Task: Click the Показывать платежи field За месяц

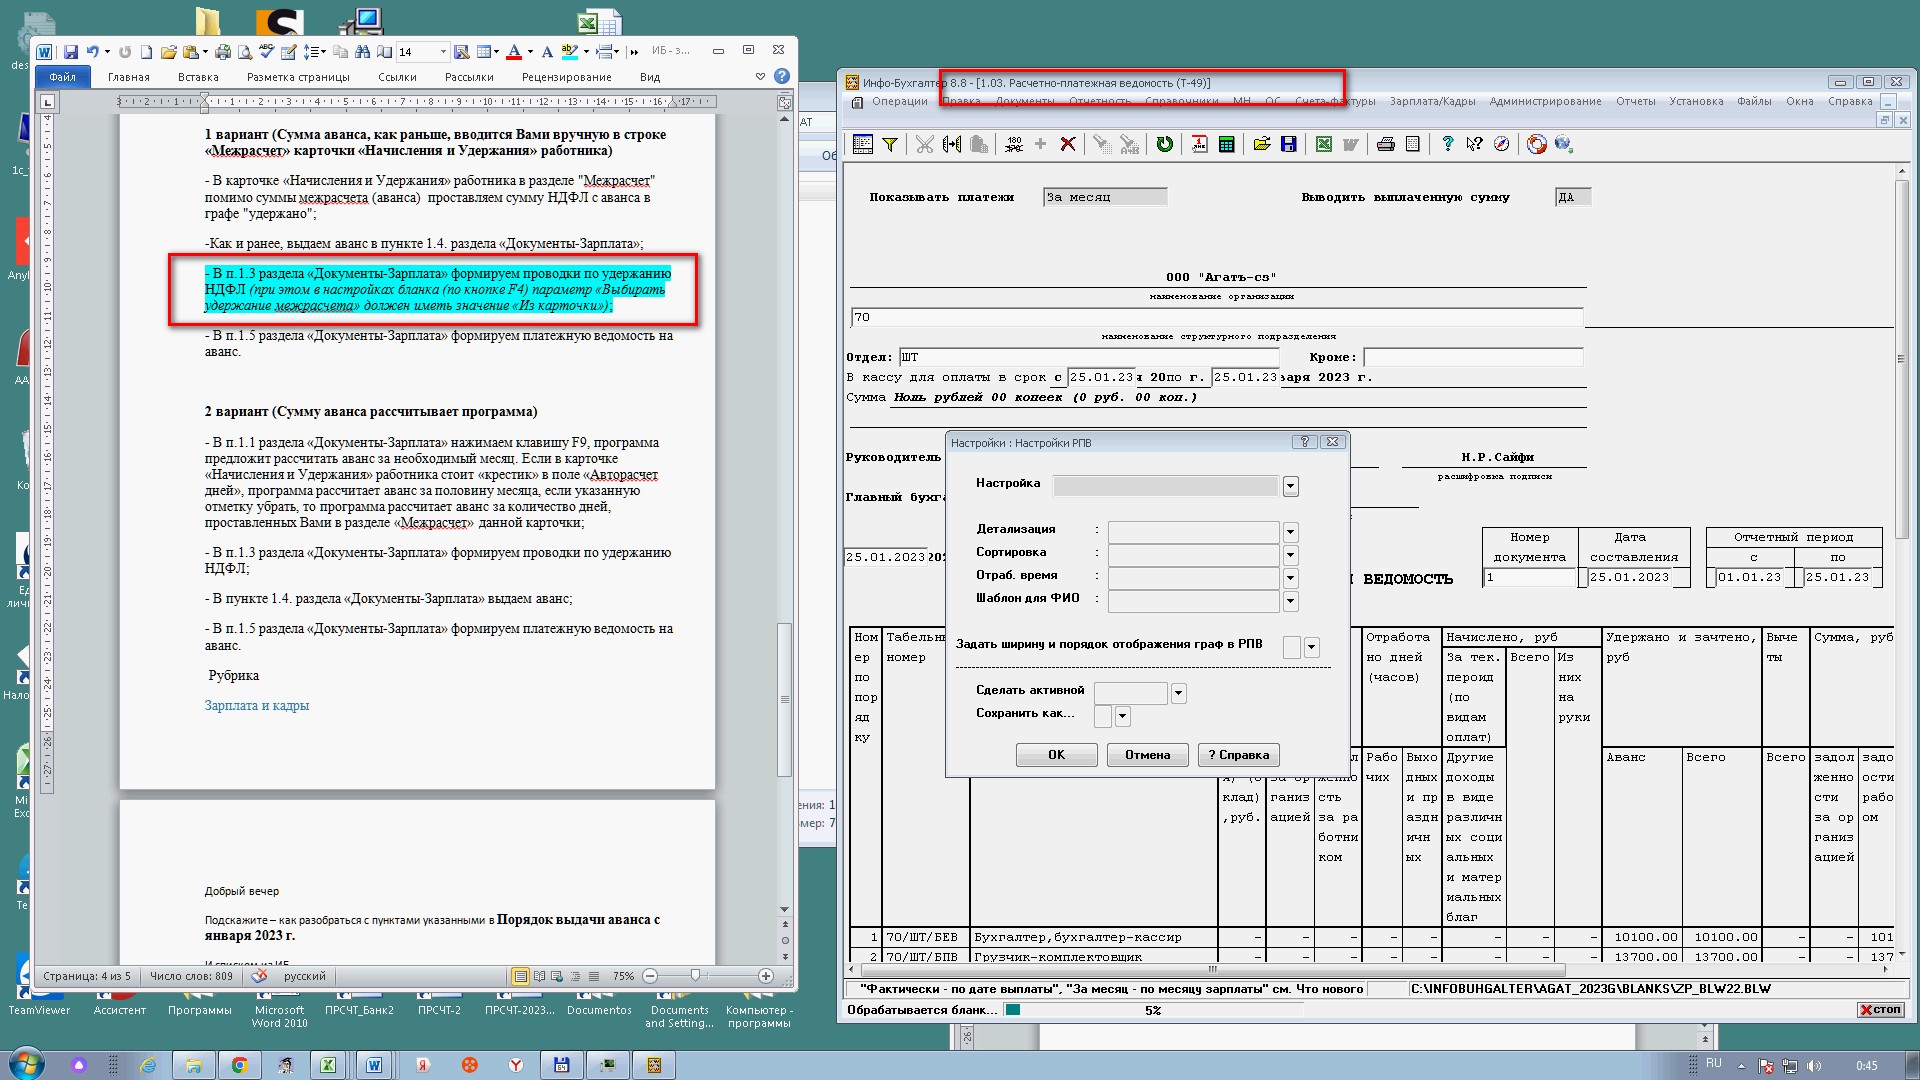Action: [1105, 197]
